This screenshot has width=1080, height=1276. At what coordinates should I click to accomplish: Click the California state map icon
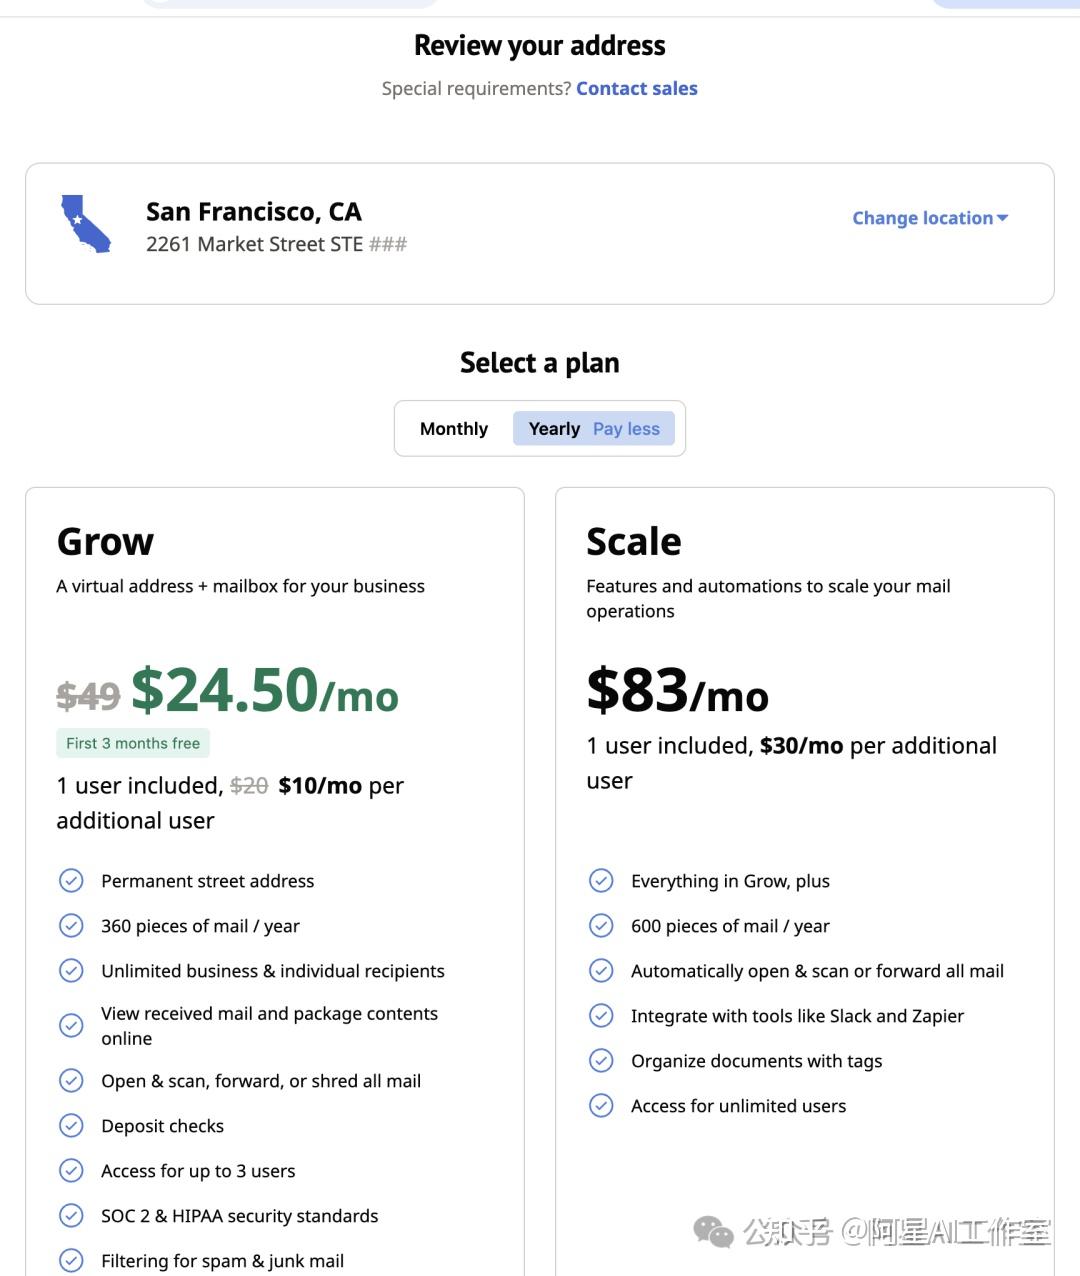[85, 224]
